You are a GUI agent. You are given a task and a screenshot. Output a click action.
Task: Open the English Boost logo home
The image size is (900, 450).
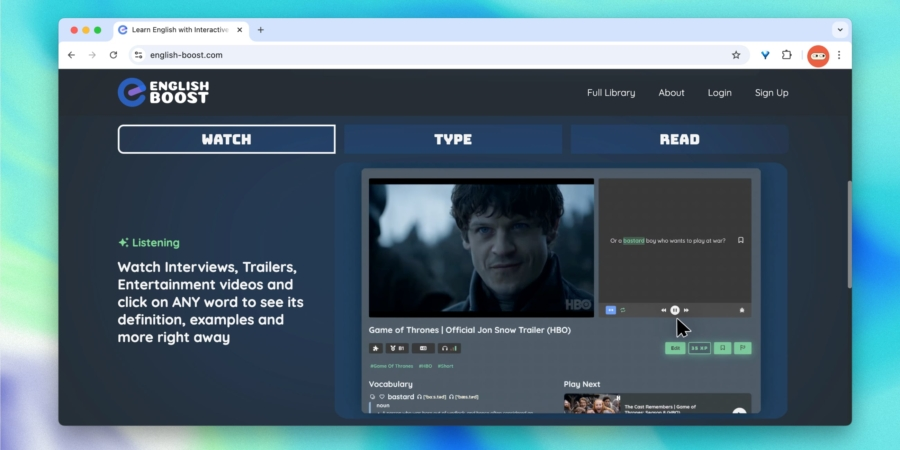[x=163, y=92]
